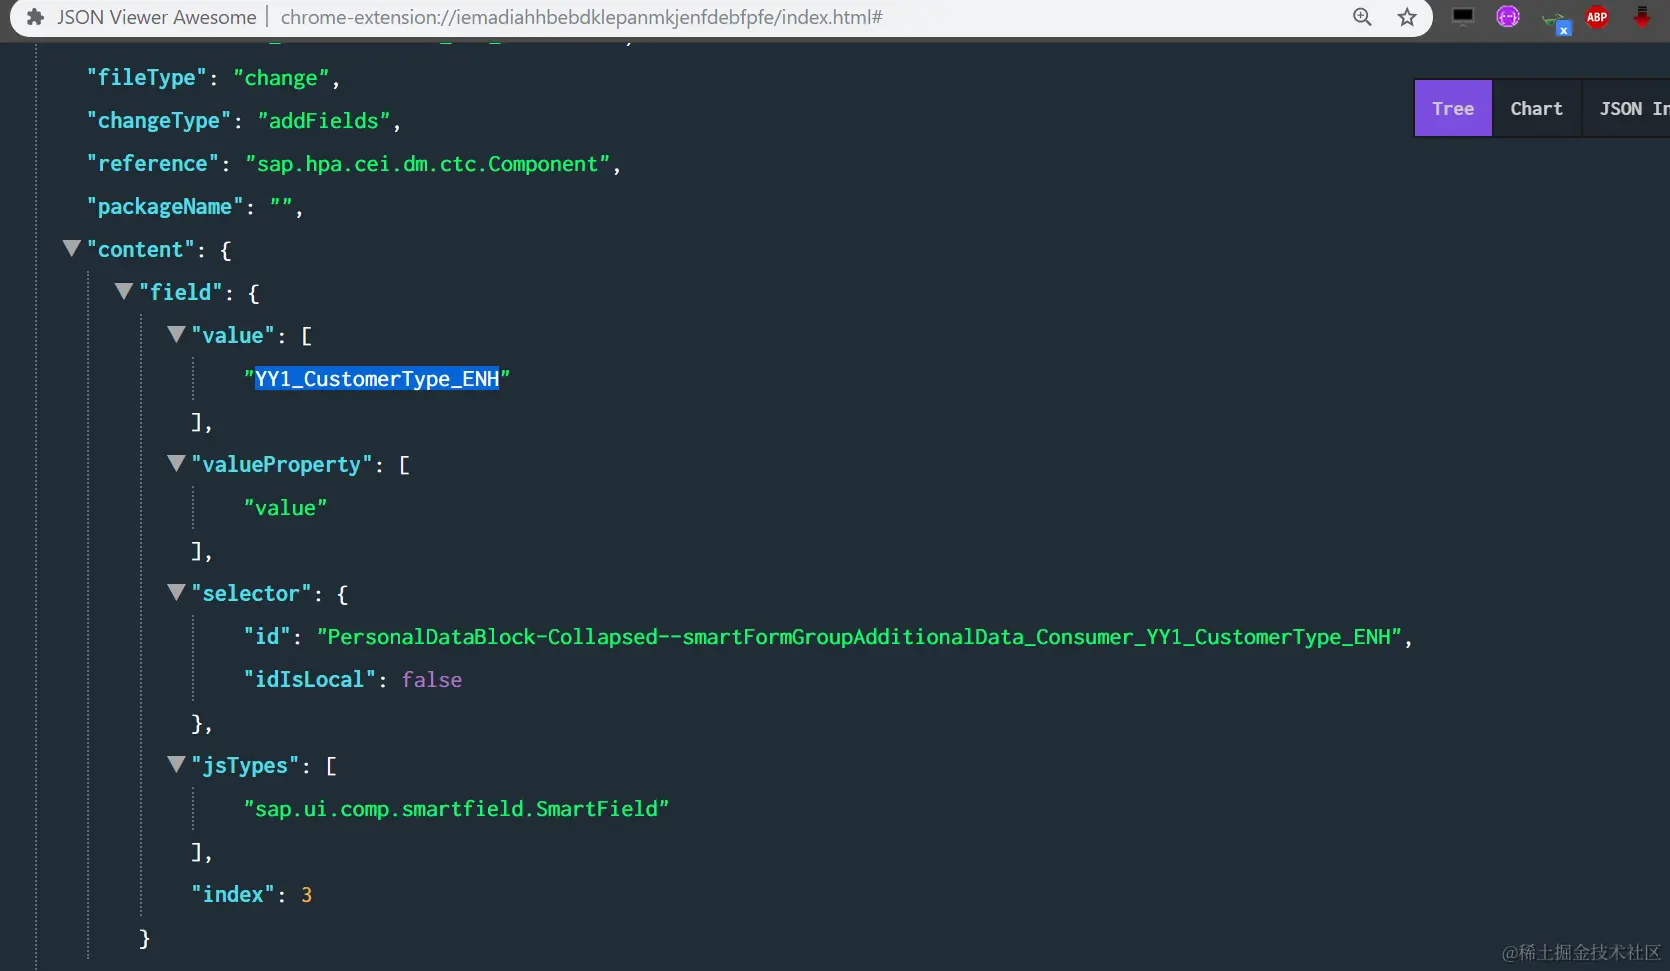Click the "packageName" key
The image size is (1670, 971).
[164, 207]
